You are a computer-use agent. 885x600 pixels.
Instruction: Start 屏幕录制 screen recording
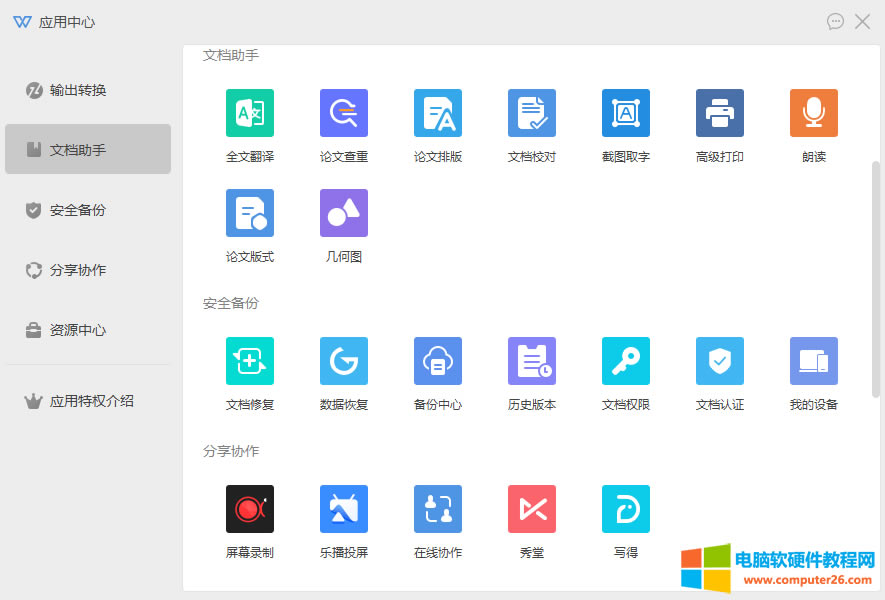pyautogui.click(x=250, y=510)
